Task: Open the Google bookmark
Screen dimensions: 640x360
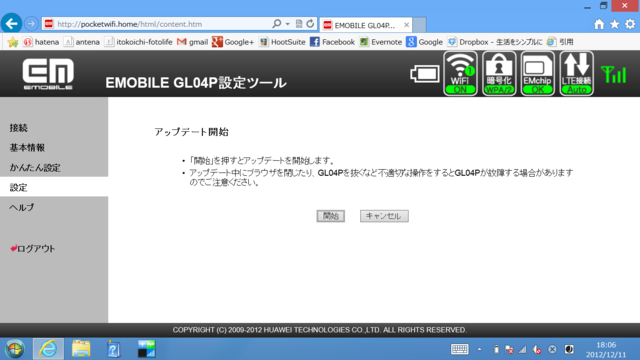Action: coord(424,42)
